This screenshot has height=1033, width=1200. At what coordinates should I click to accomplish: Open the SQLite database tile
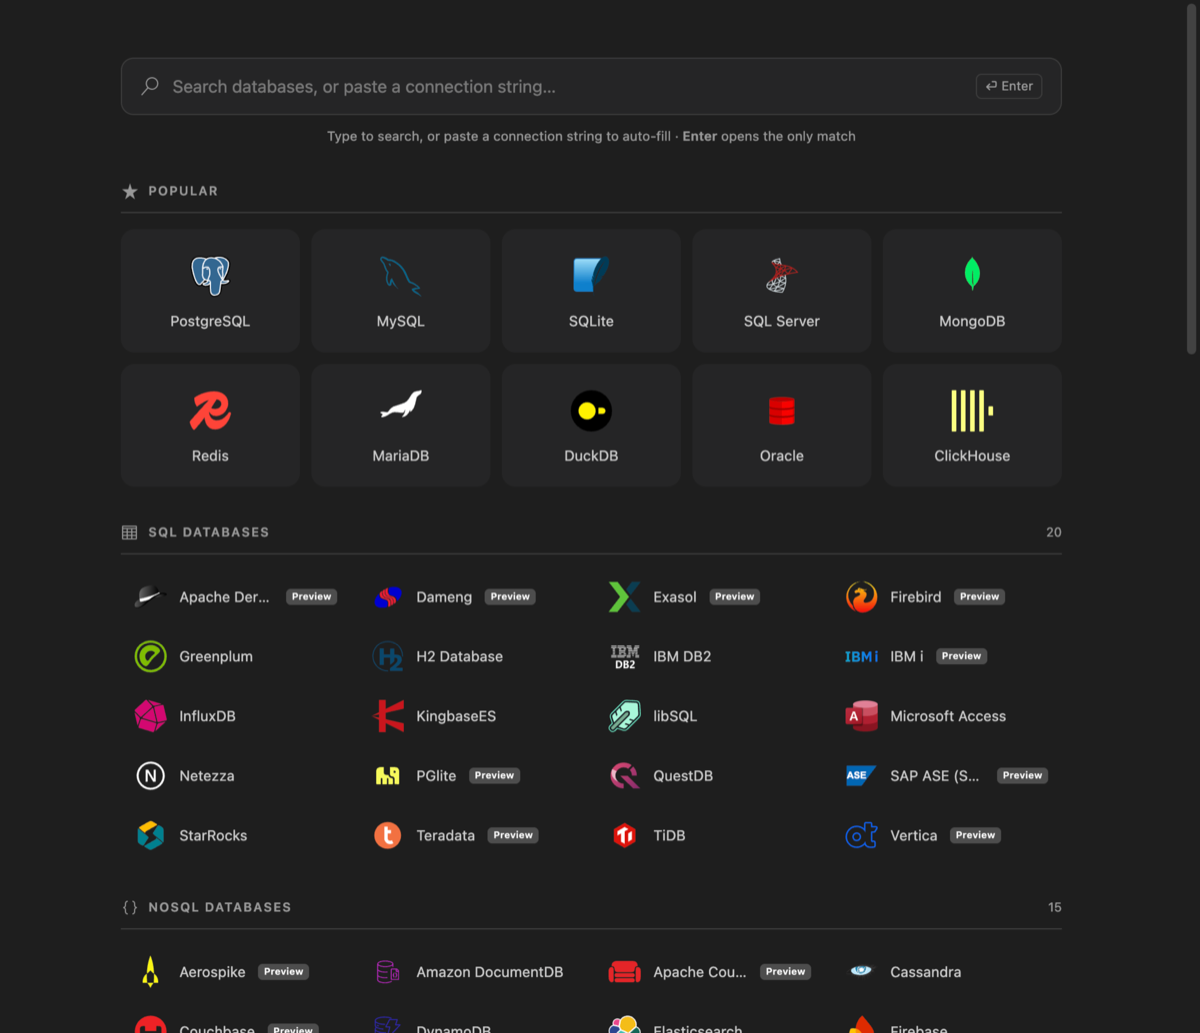tap(591, 290)
